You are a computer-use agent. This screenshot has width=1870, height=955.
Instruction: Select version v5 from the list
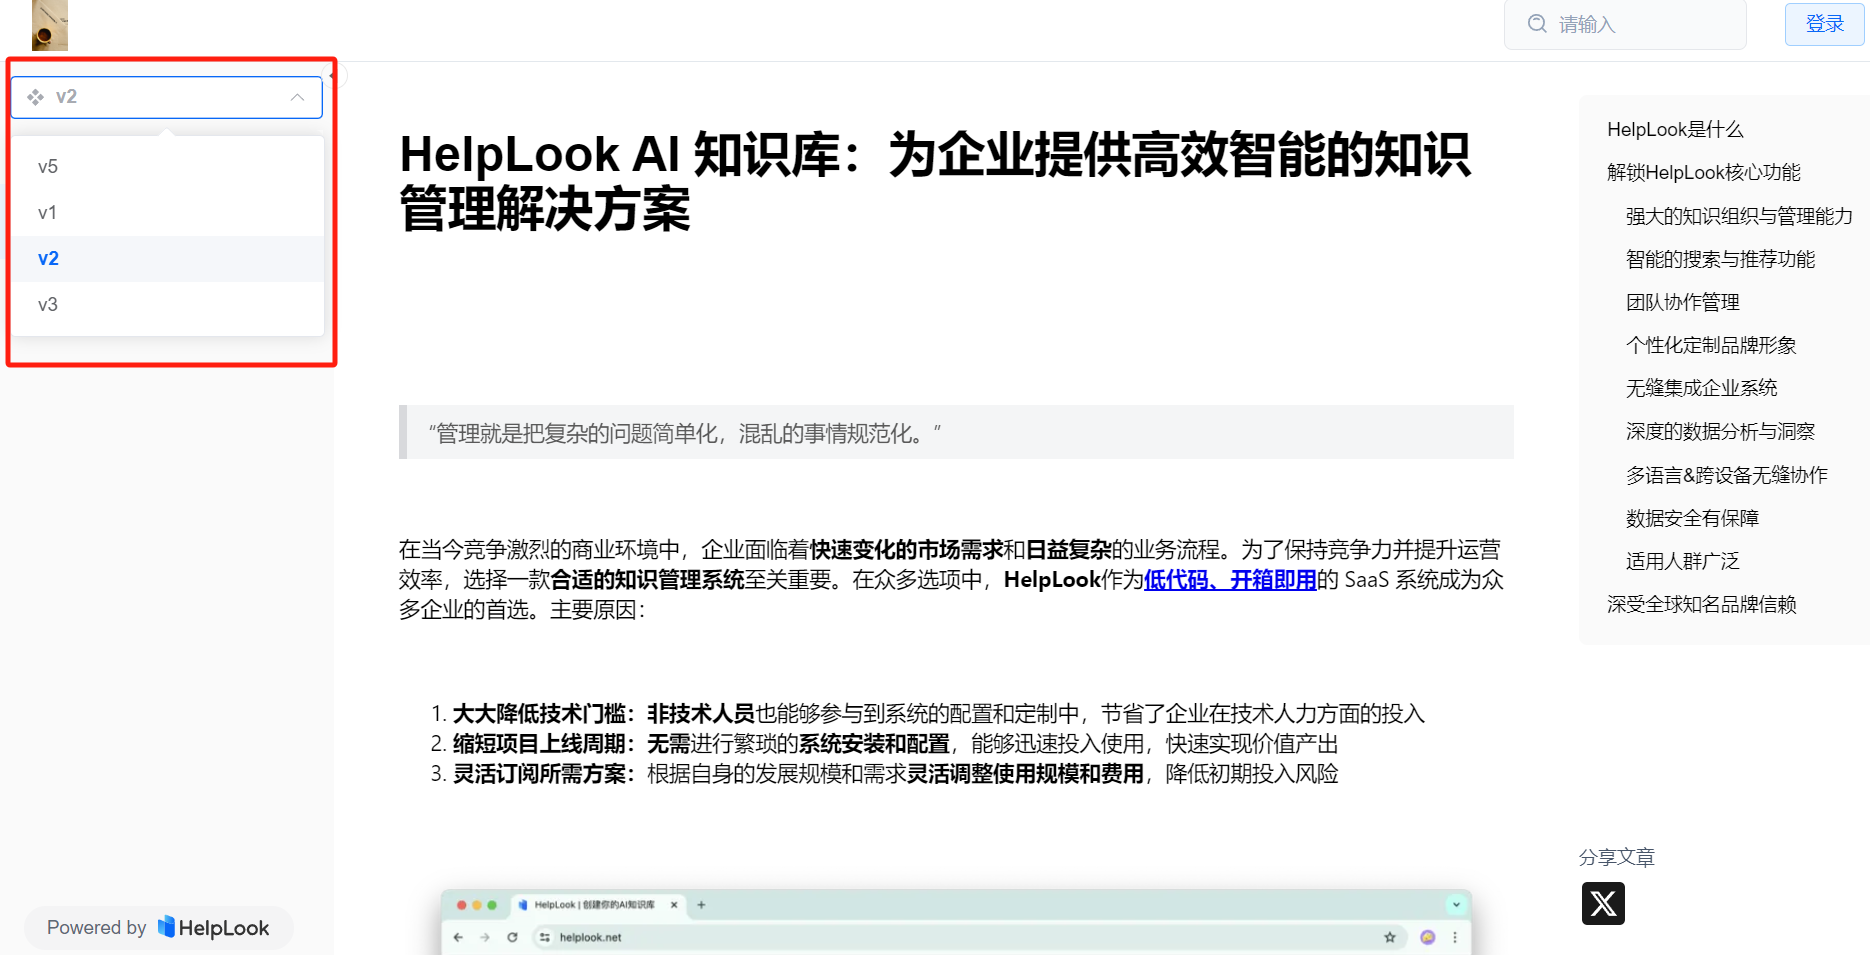point(167,166)
